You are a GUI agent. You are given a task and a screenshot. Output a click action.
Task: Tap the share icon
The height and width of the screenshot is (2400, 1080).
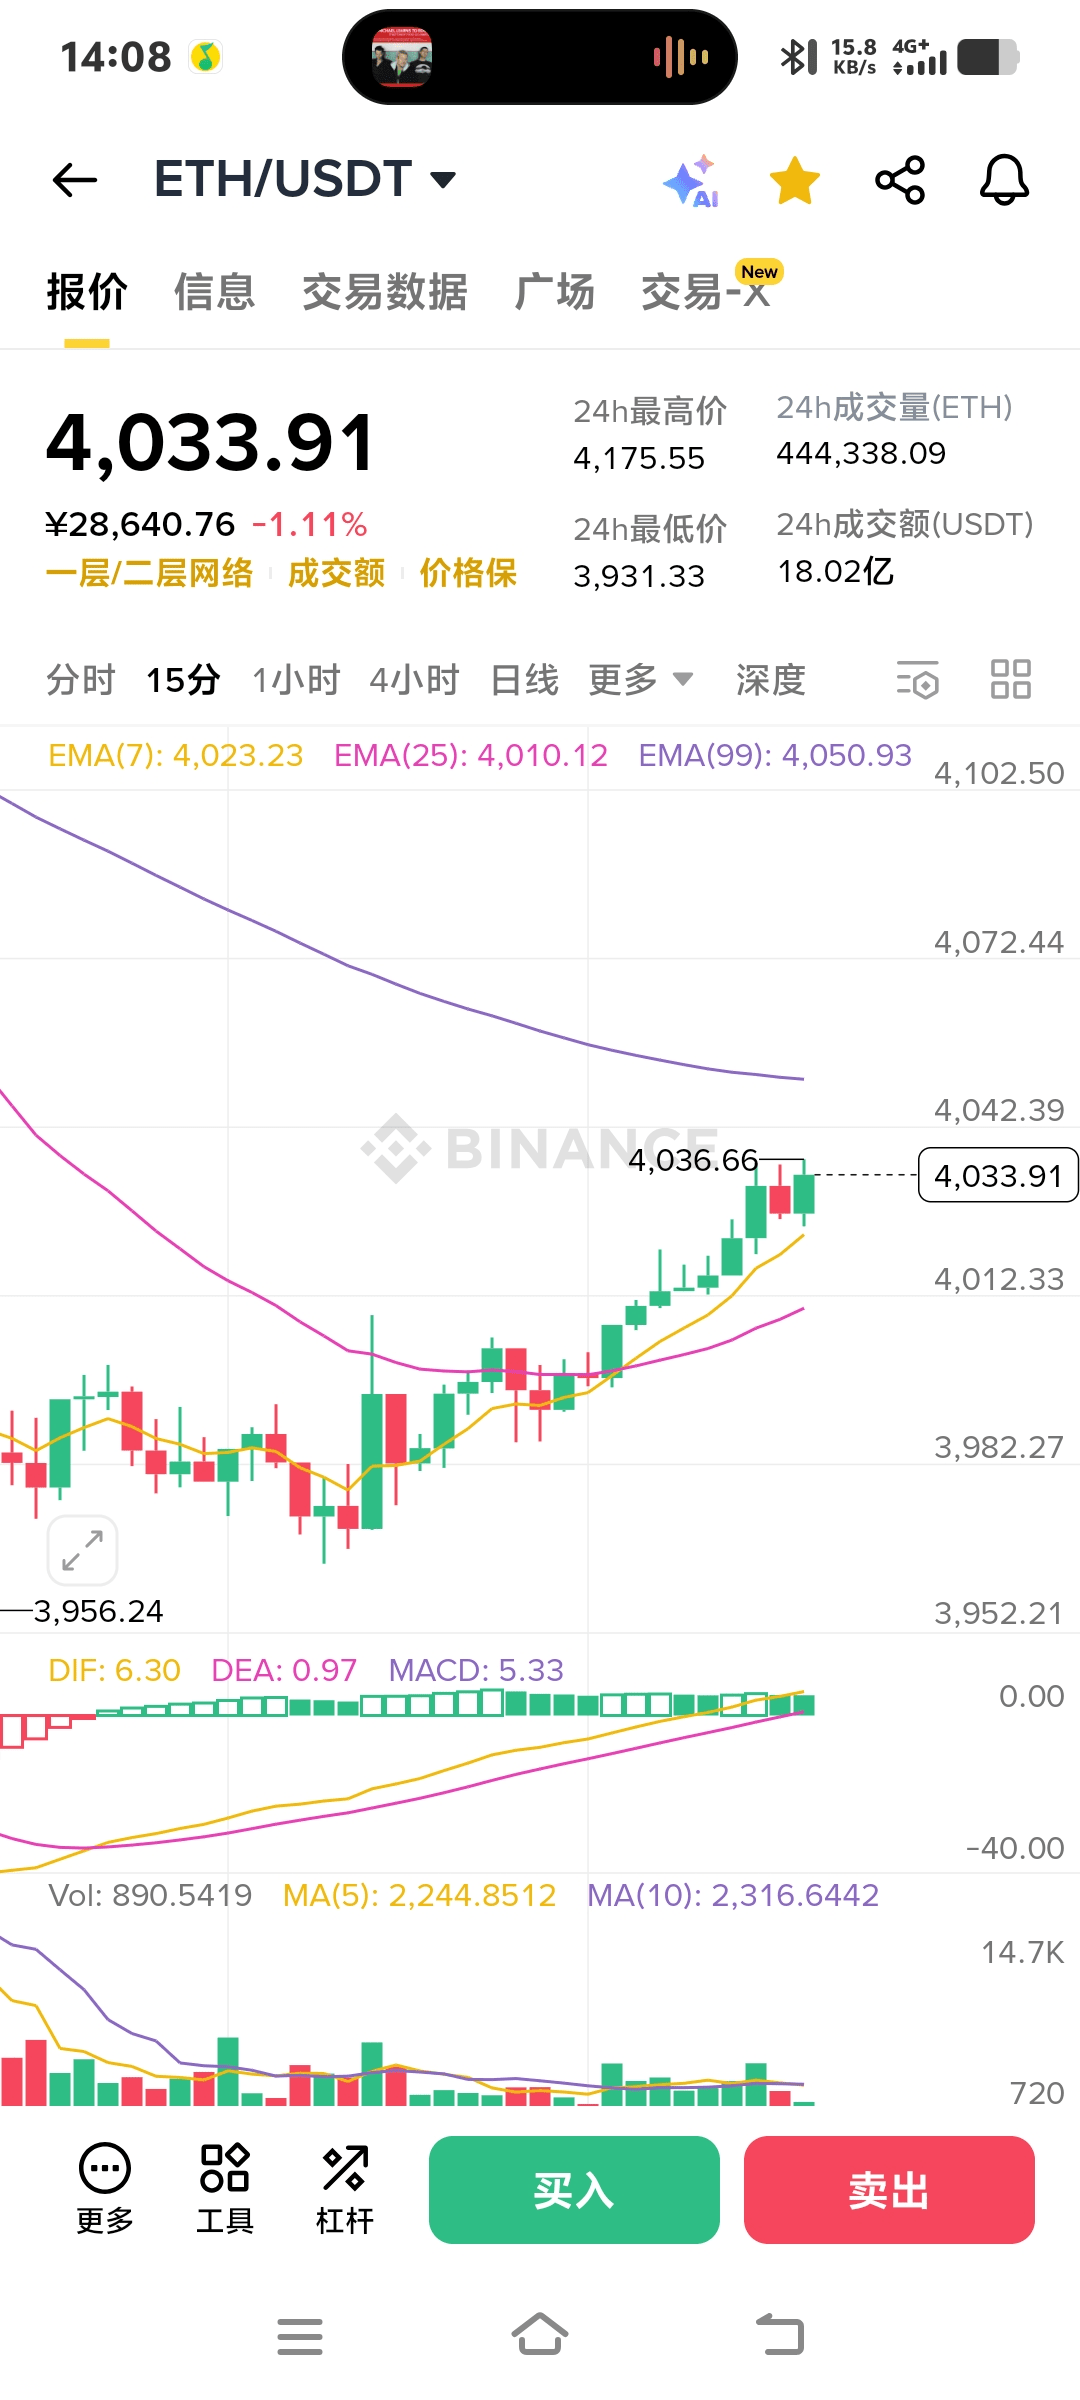coord(900,181)
